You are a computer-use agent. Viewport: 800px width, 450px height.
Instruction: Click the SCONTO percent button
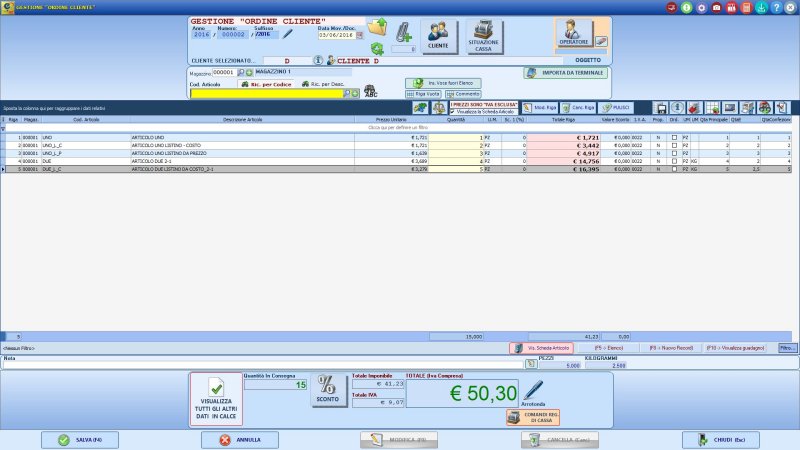(x=328, y=390)
